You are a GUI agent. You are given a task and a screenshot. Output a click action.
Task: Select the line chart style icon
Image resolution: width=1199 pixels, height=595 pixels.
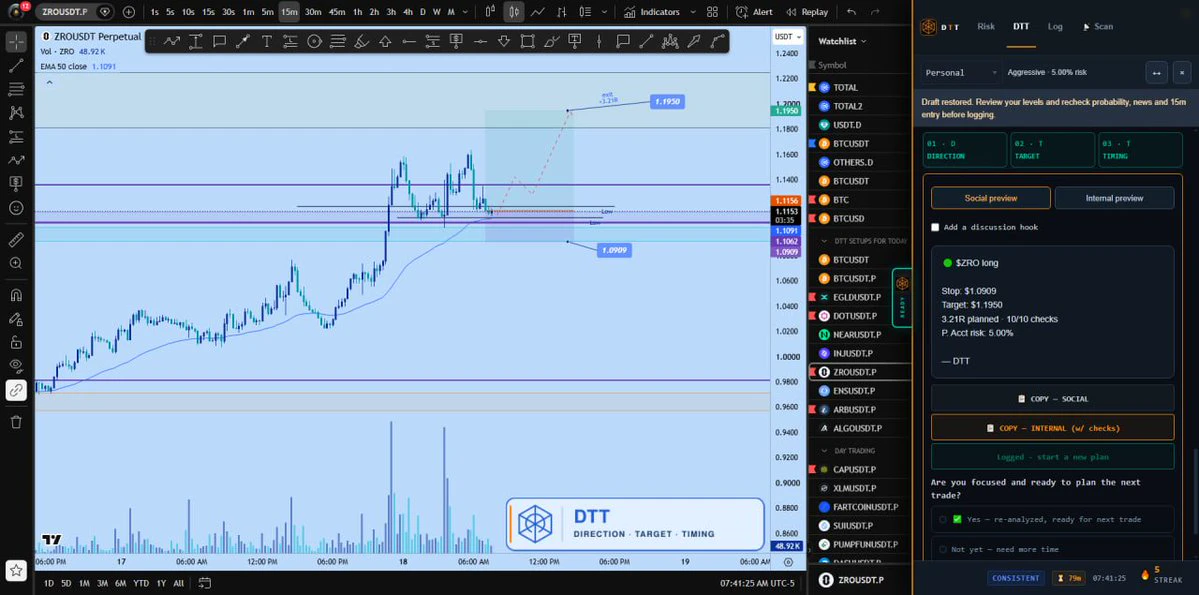(x=538, y=12)
